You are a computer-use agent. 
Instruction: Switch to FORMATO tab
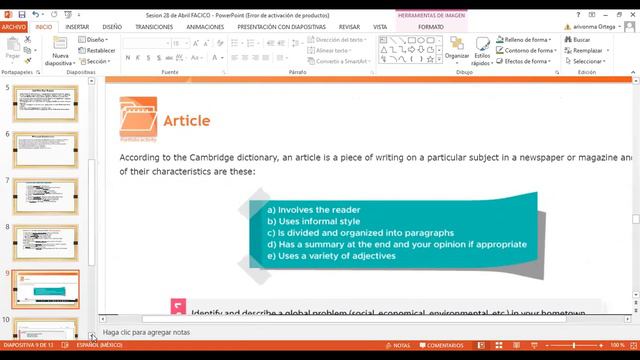point(431,27)
